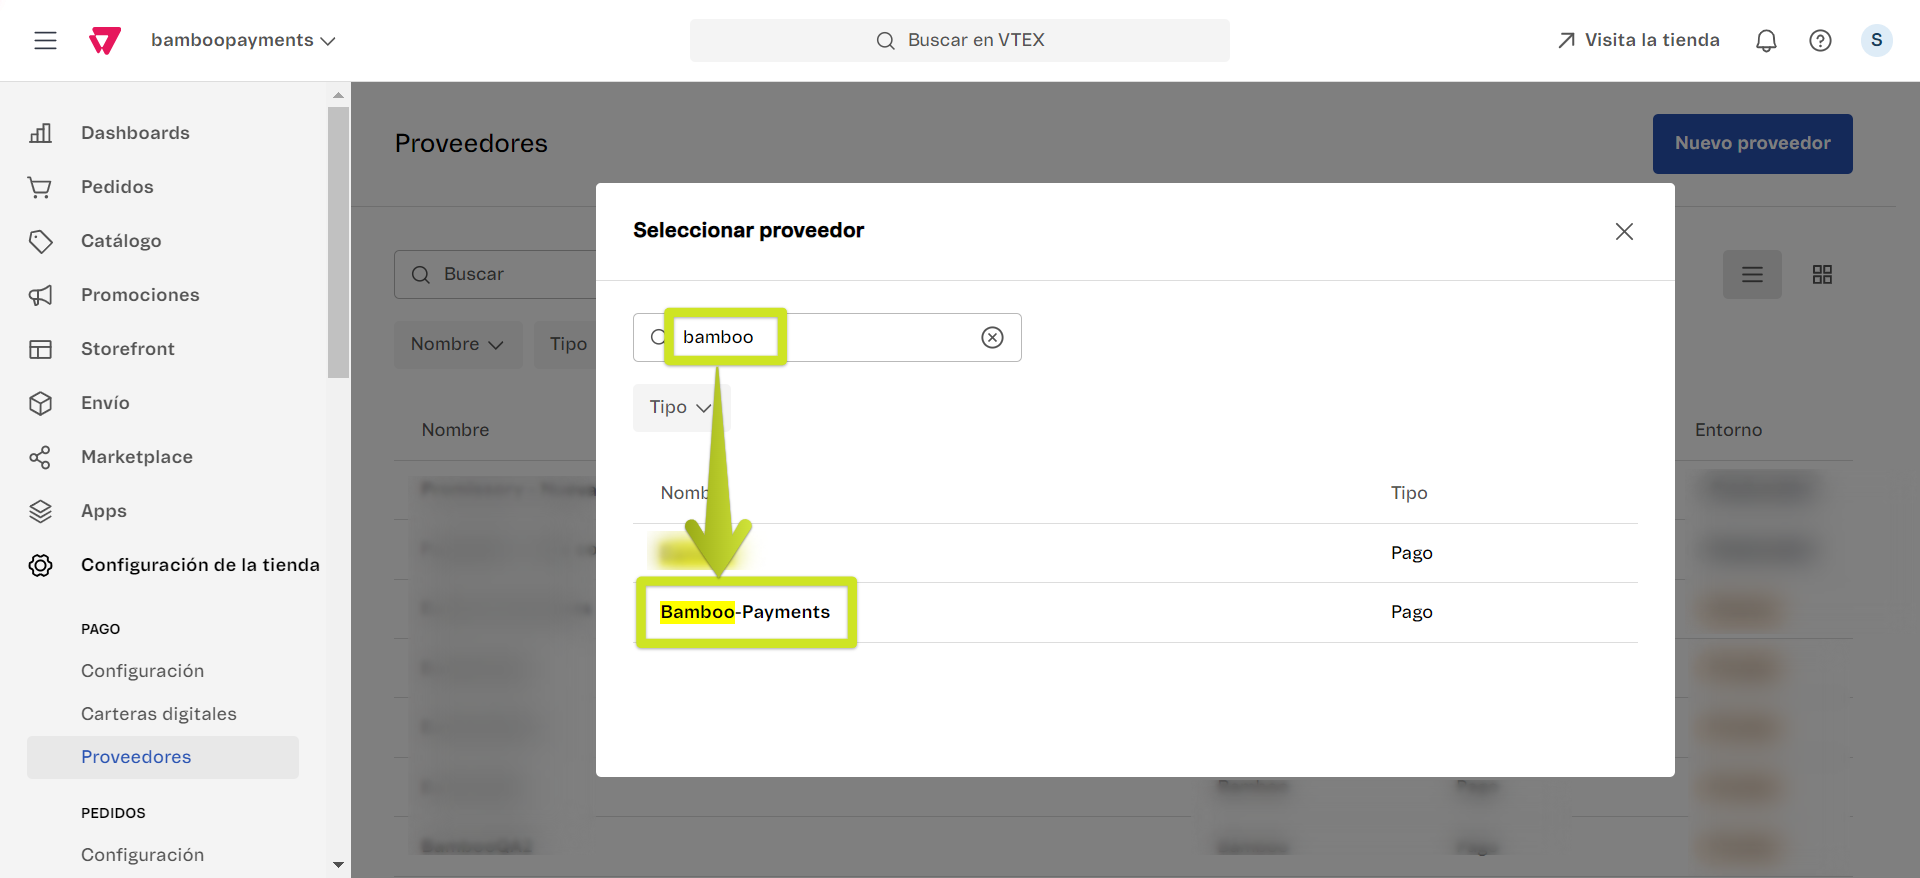1920x878 pixels.
Task: Open Marketplace section
Action: click(x=137, y=457)
